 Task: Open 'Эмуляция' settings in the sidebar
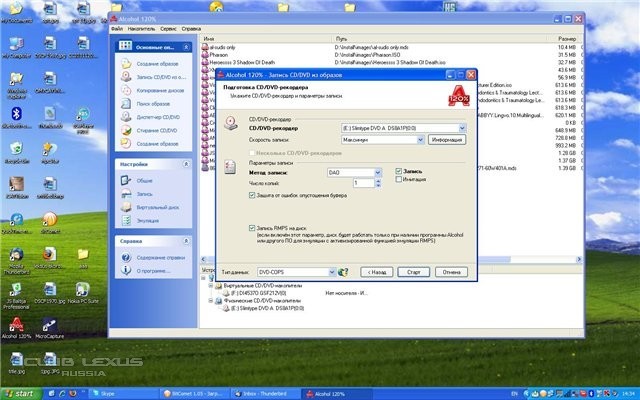click(148, 220)
